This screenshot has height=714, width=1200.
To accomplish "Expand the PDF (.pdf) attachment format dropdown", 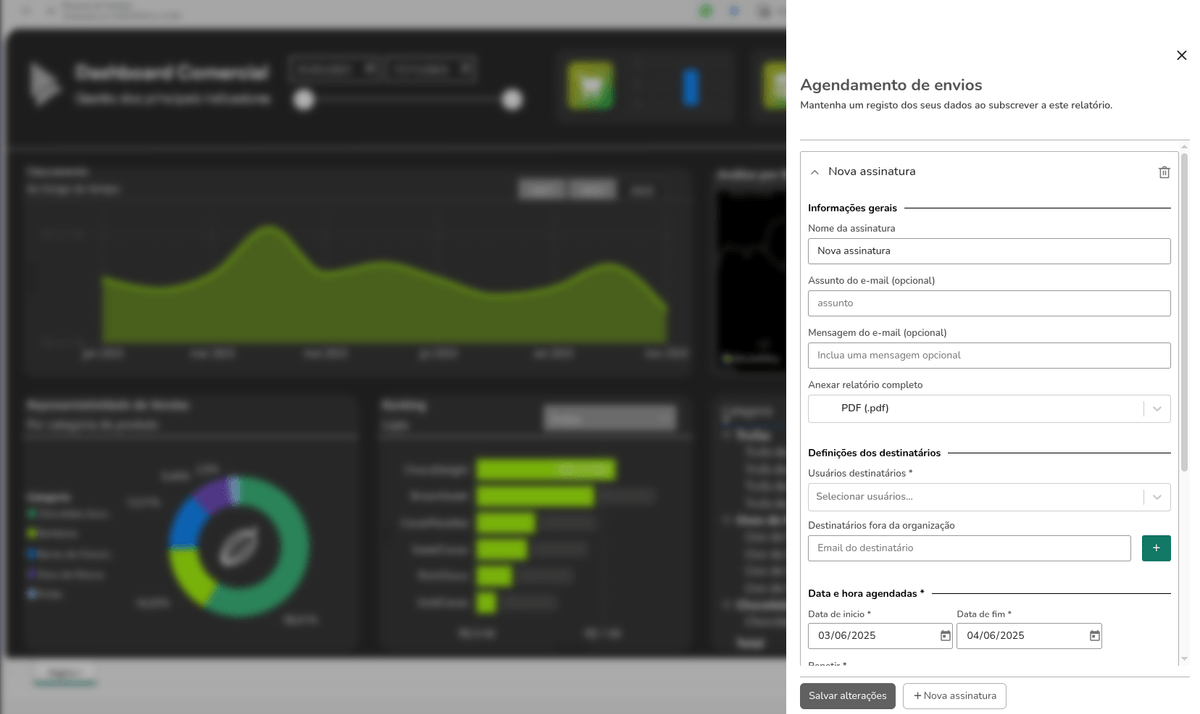I will pos(1157,408).
